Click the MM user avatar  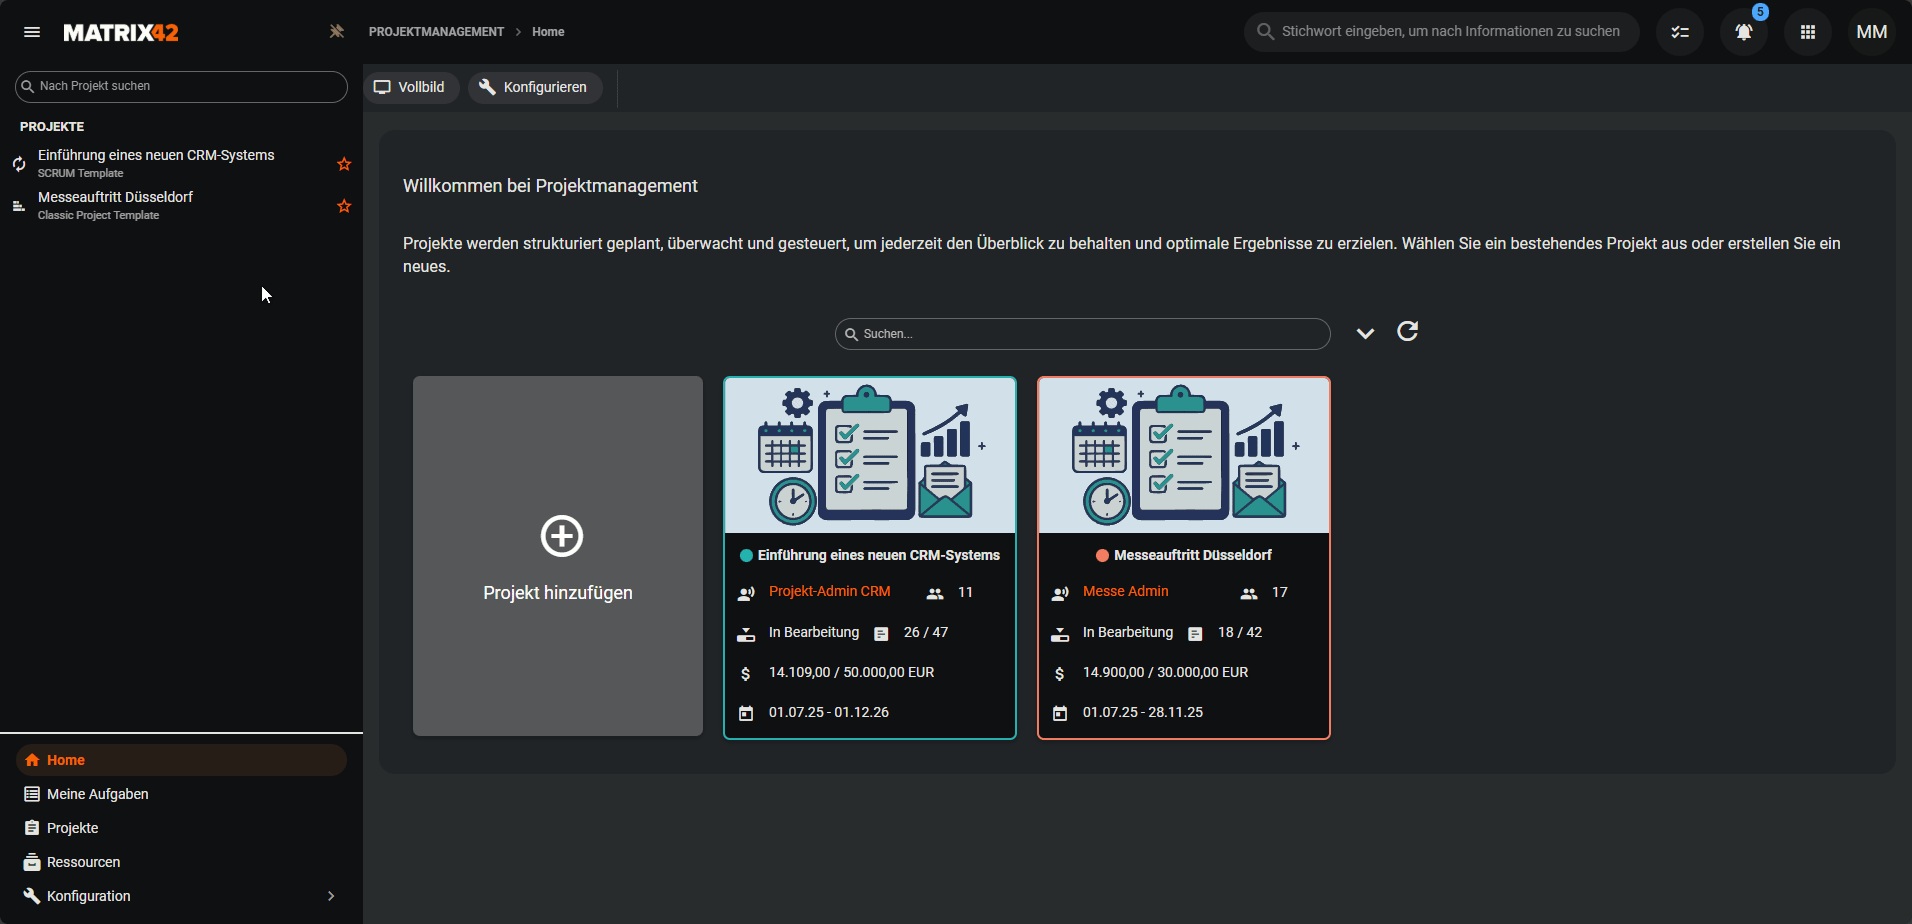point(1871,32)
